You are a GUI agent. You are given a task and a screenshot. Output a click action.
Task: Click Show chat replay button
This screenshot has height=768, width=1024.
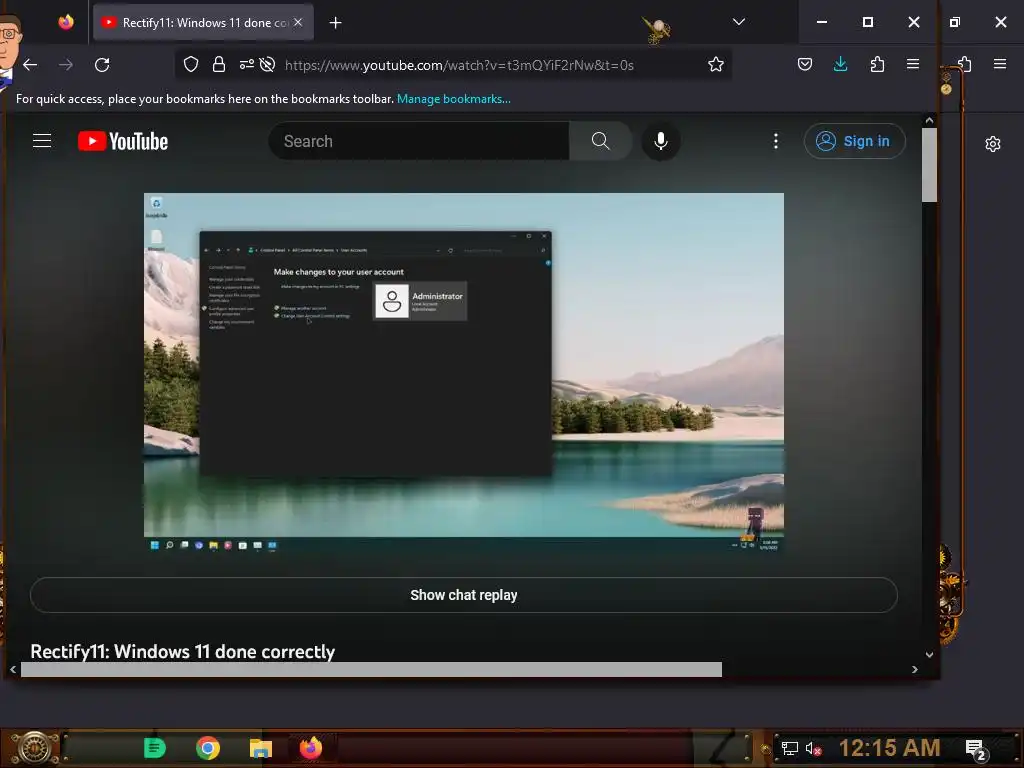point(464,595)
